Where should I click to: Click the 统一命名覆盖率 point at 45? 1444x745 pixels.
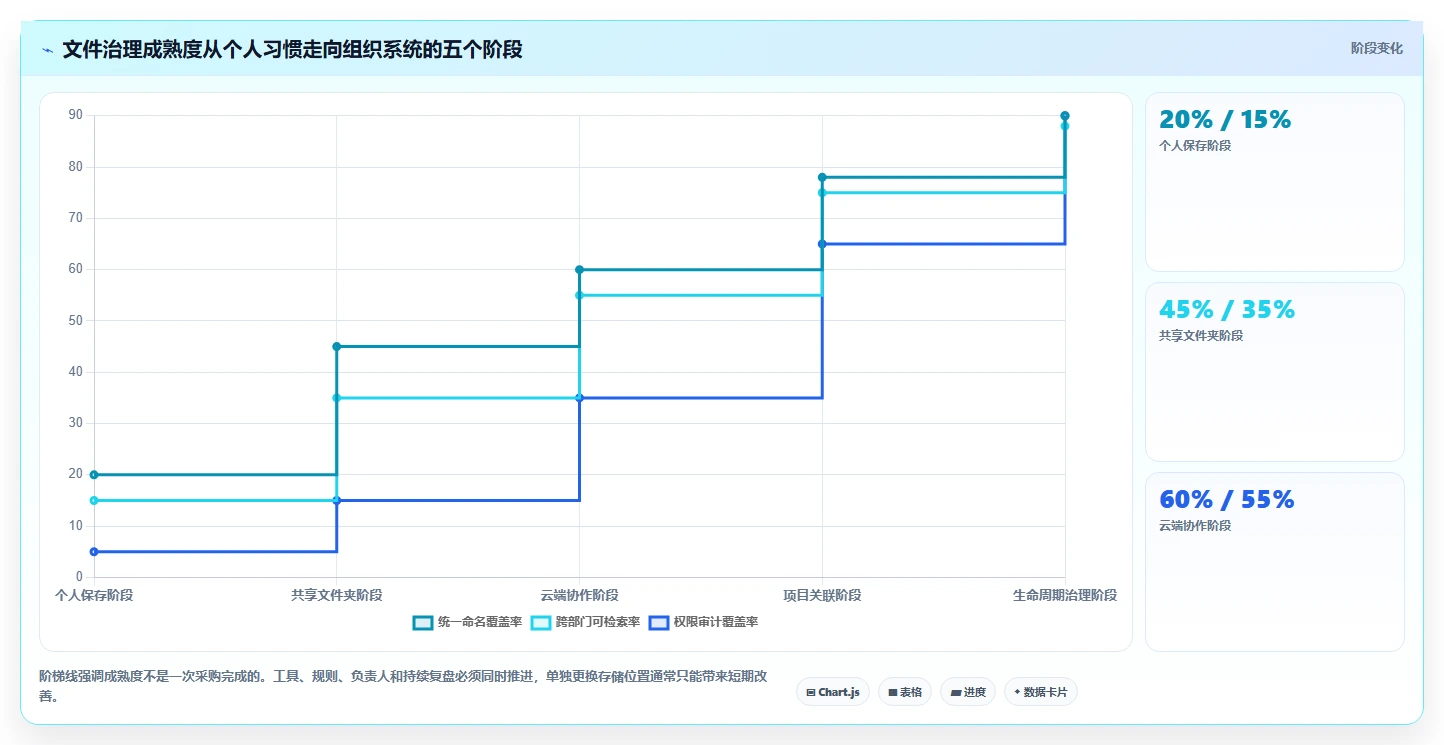coord(337,347)
